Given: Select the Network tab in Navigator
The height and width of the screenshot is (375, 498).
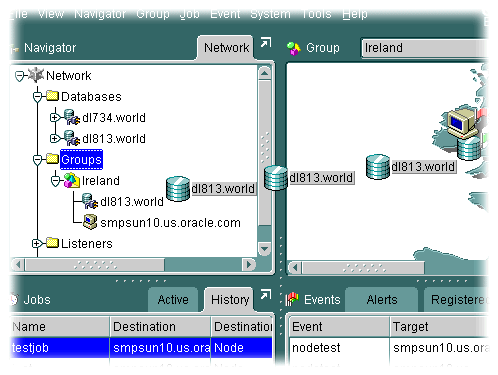Looking at the screenshot, I should [226, 48].
